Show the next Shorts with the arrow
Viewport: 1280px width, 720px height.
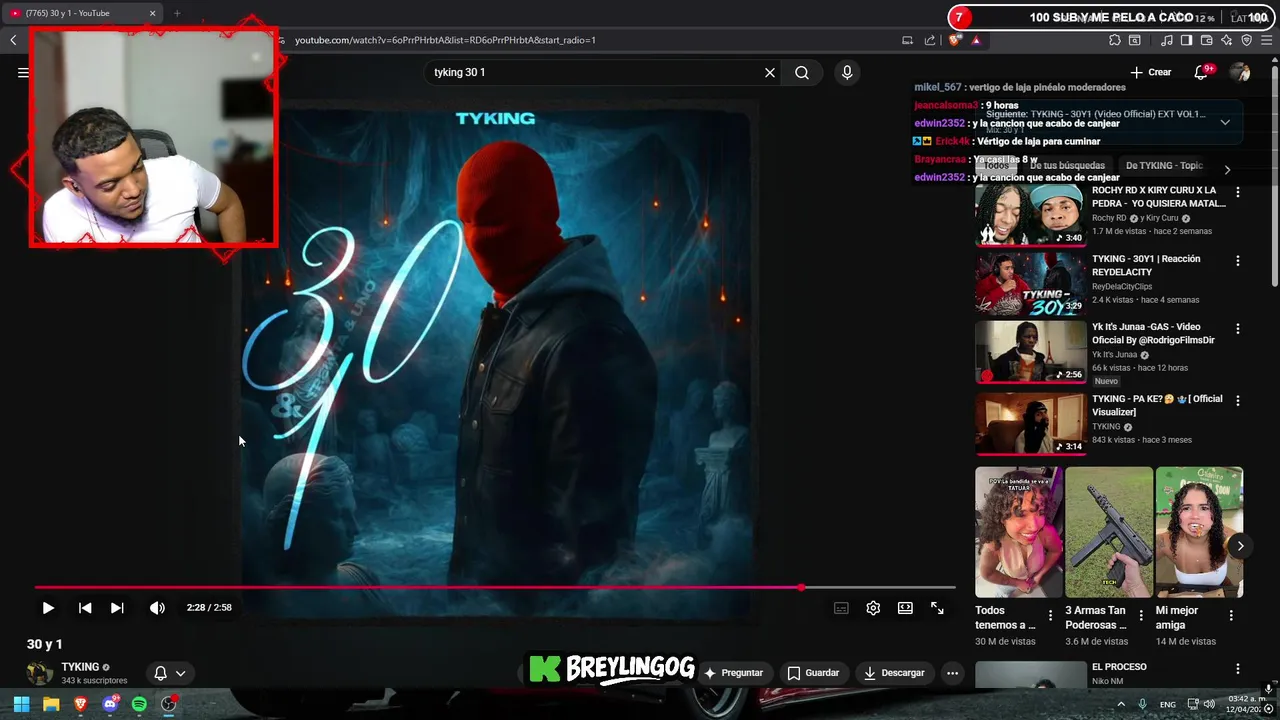point(1240,546)
